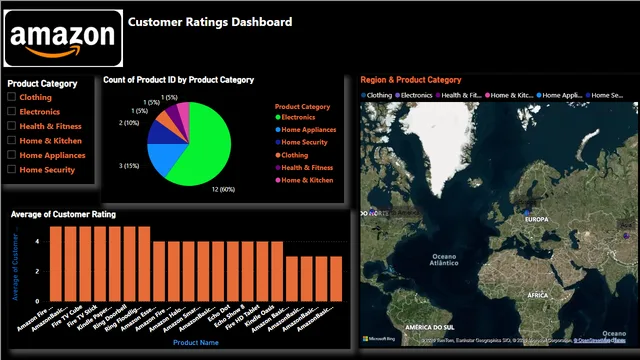This screenshot has width=640, height=360.
Task: Click the '12 (60%)' pie data label
Action: 223,189
